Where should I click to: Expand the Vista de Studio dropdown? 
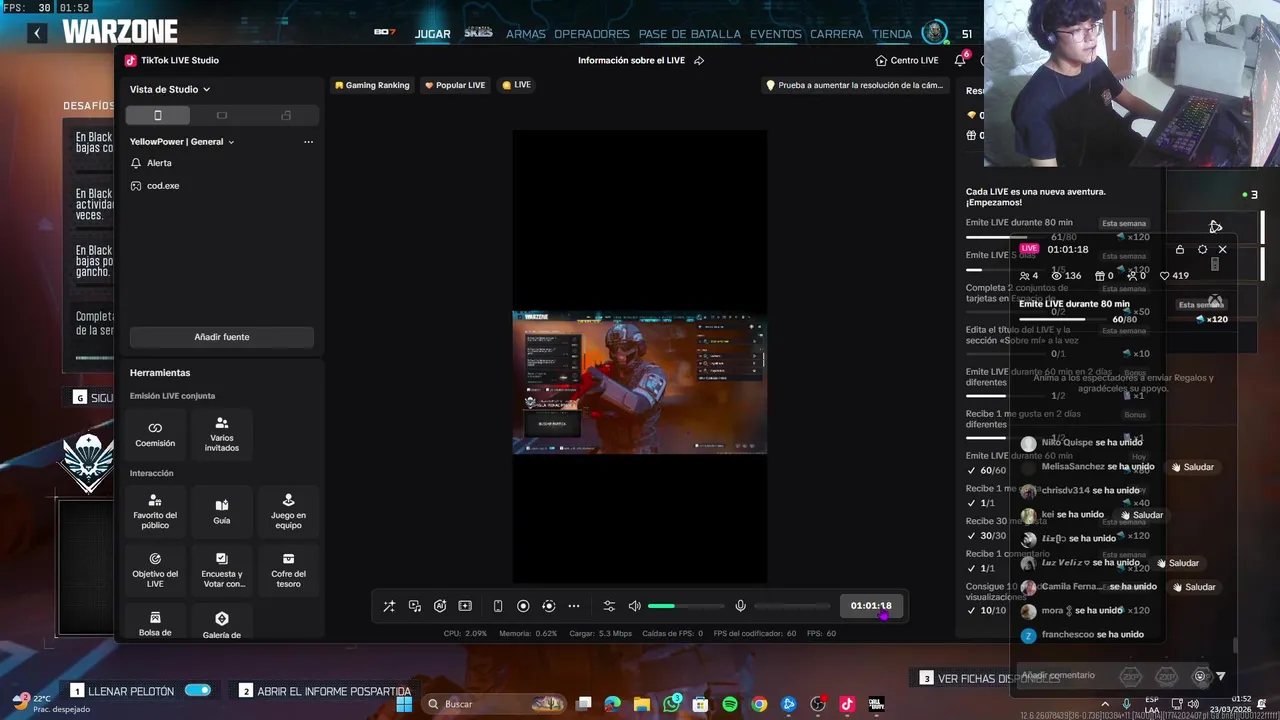pyautogui.click(x=170, y=89)
